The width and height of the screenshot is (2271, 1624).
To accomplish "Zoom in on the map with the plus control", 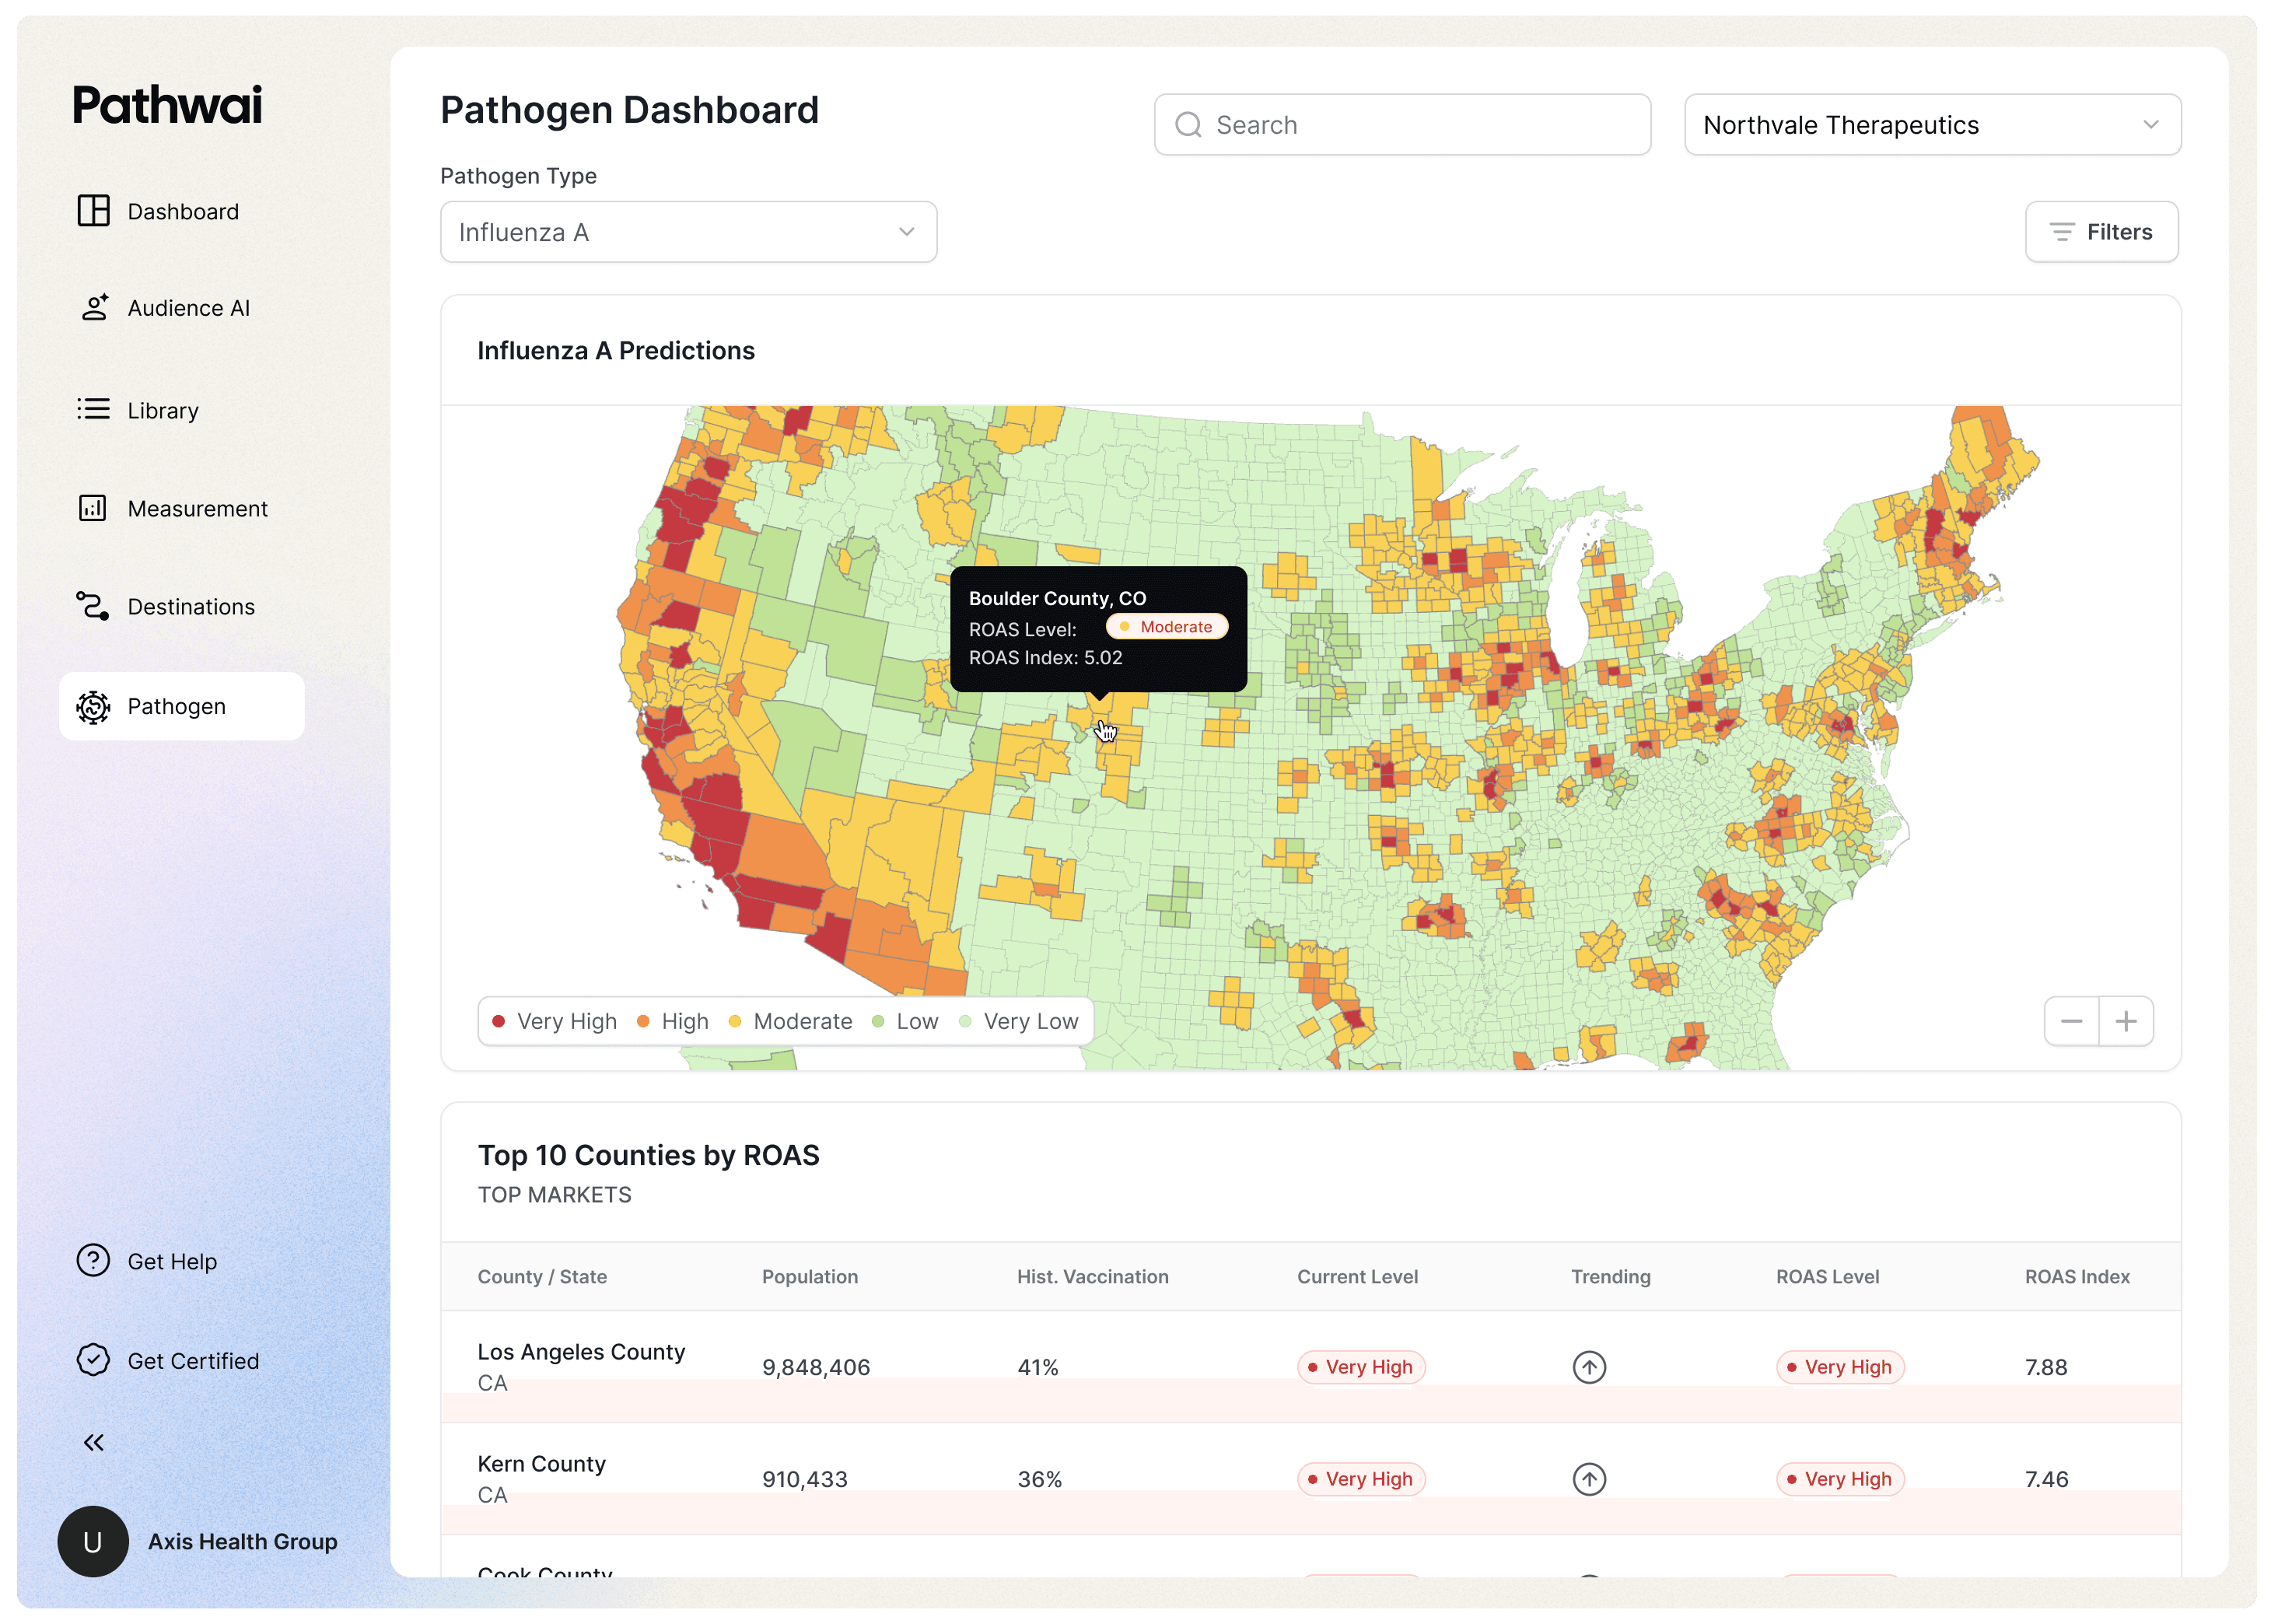I will pos(2126,1021).
